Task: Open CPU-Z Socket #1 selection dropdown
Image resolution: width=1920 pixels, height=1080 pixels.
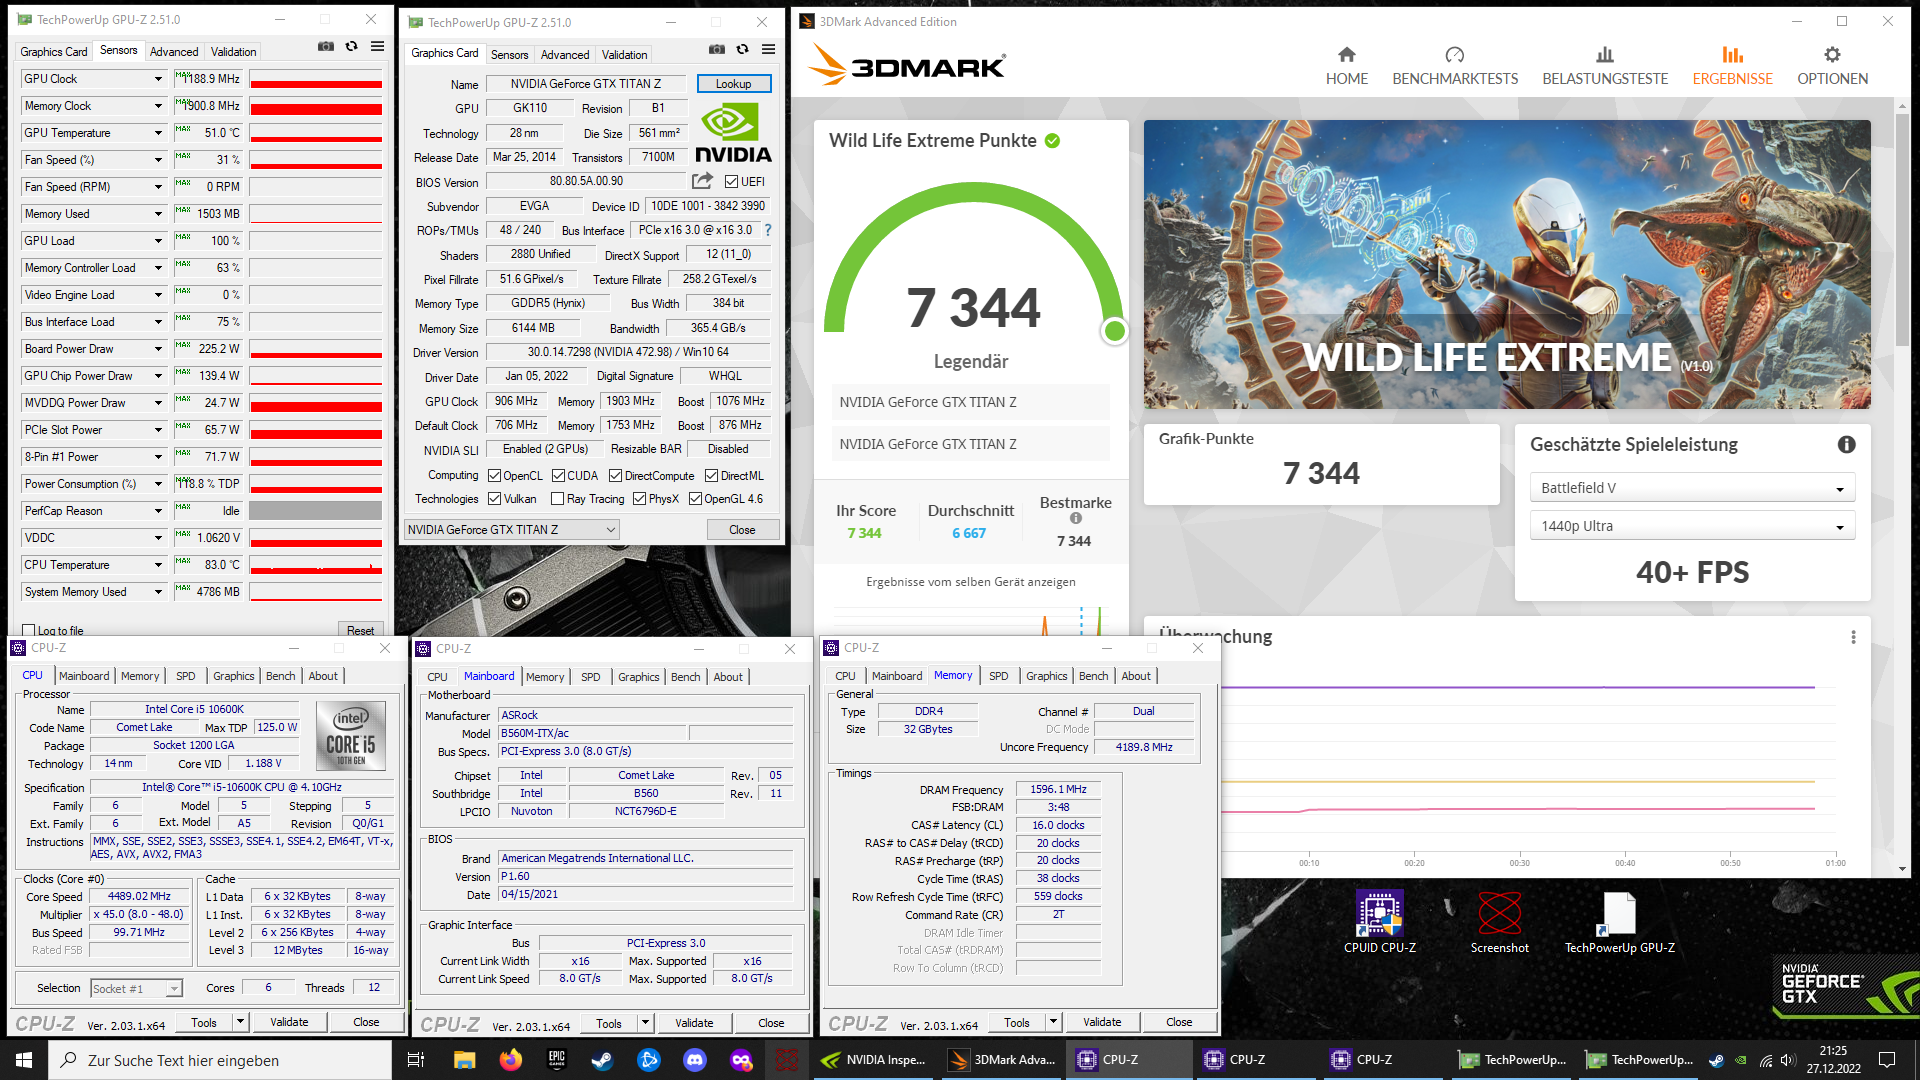Action: 136,988
